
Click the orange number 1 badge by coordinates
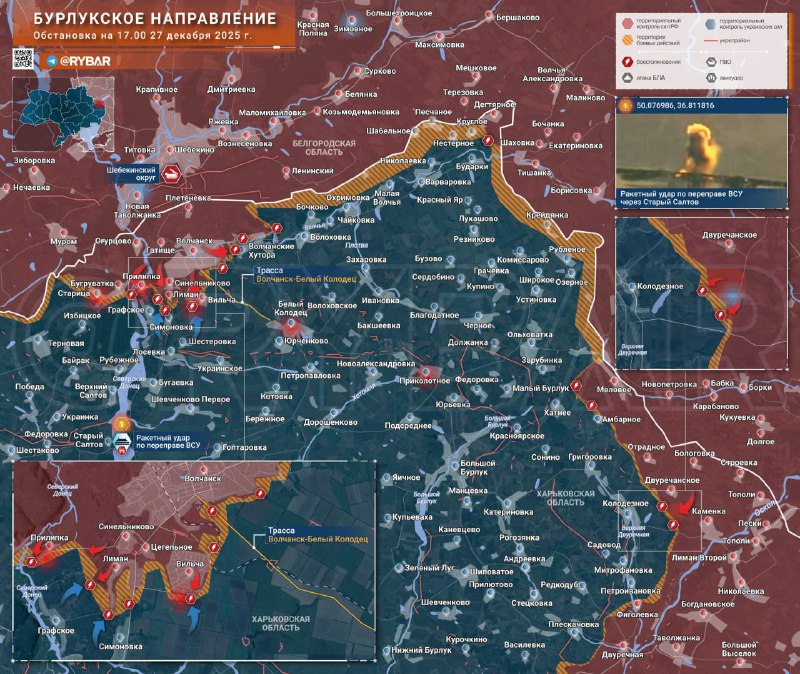[626, 103]
